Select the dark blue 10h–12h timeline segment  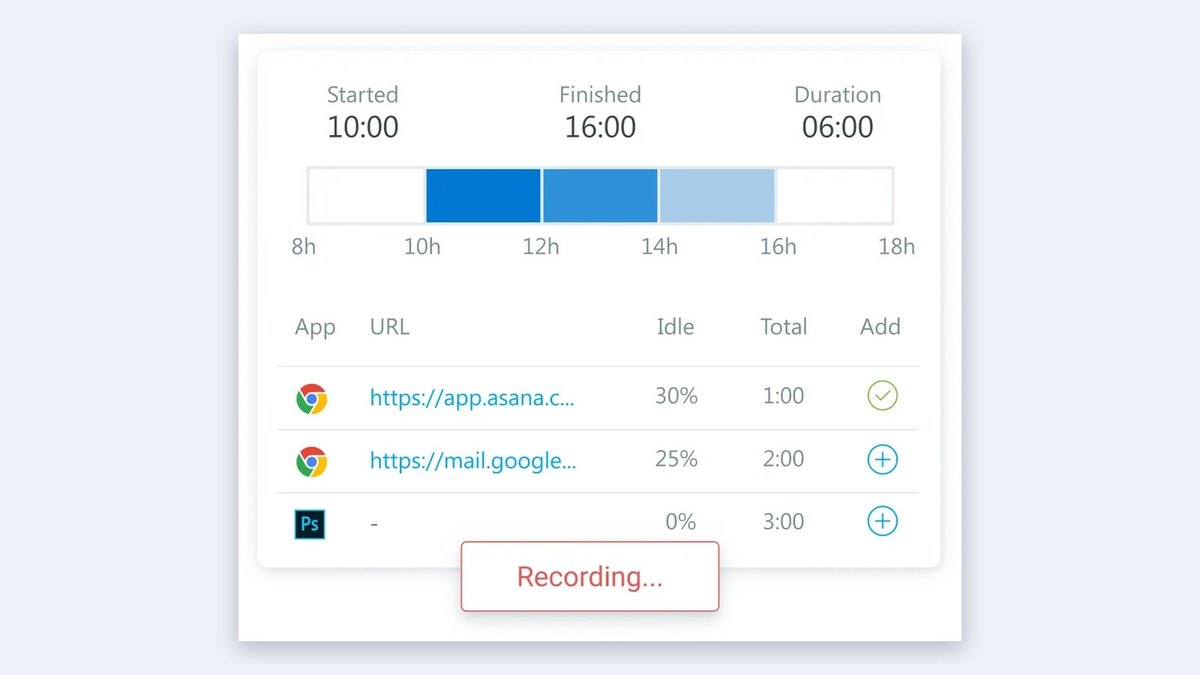(x=483, y=195)
